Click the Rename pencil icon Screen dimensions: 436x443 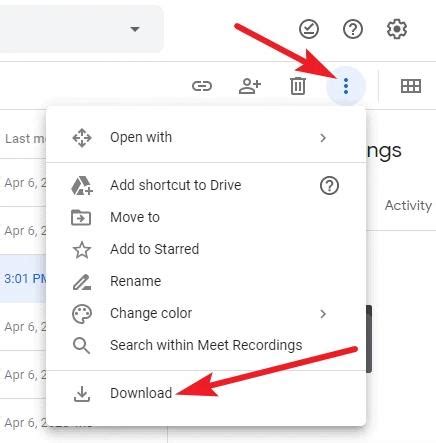click(82, 282)
